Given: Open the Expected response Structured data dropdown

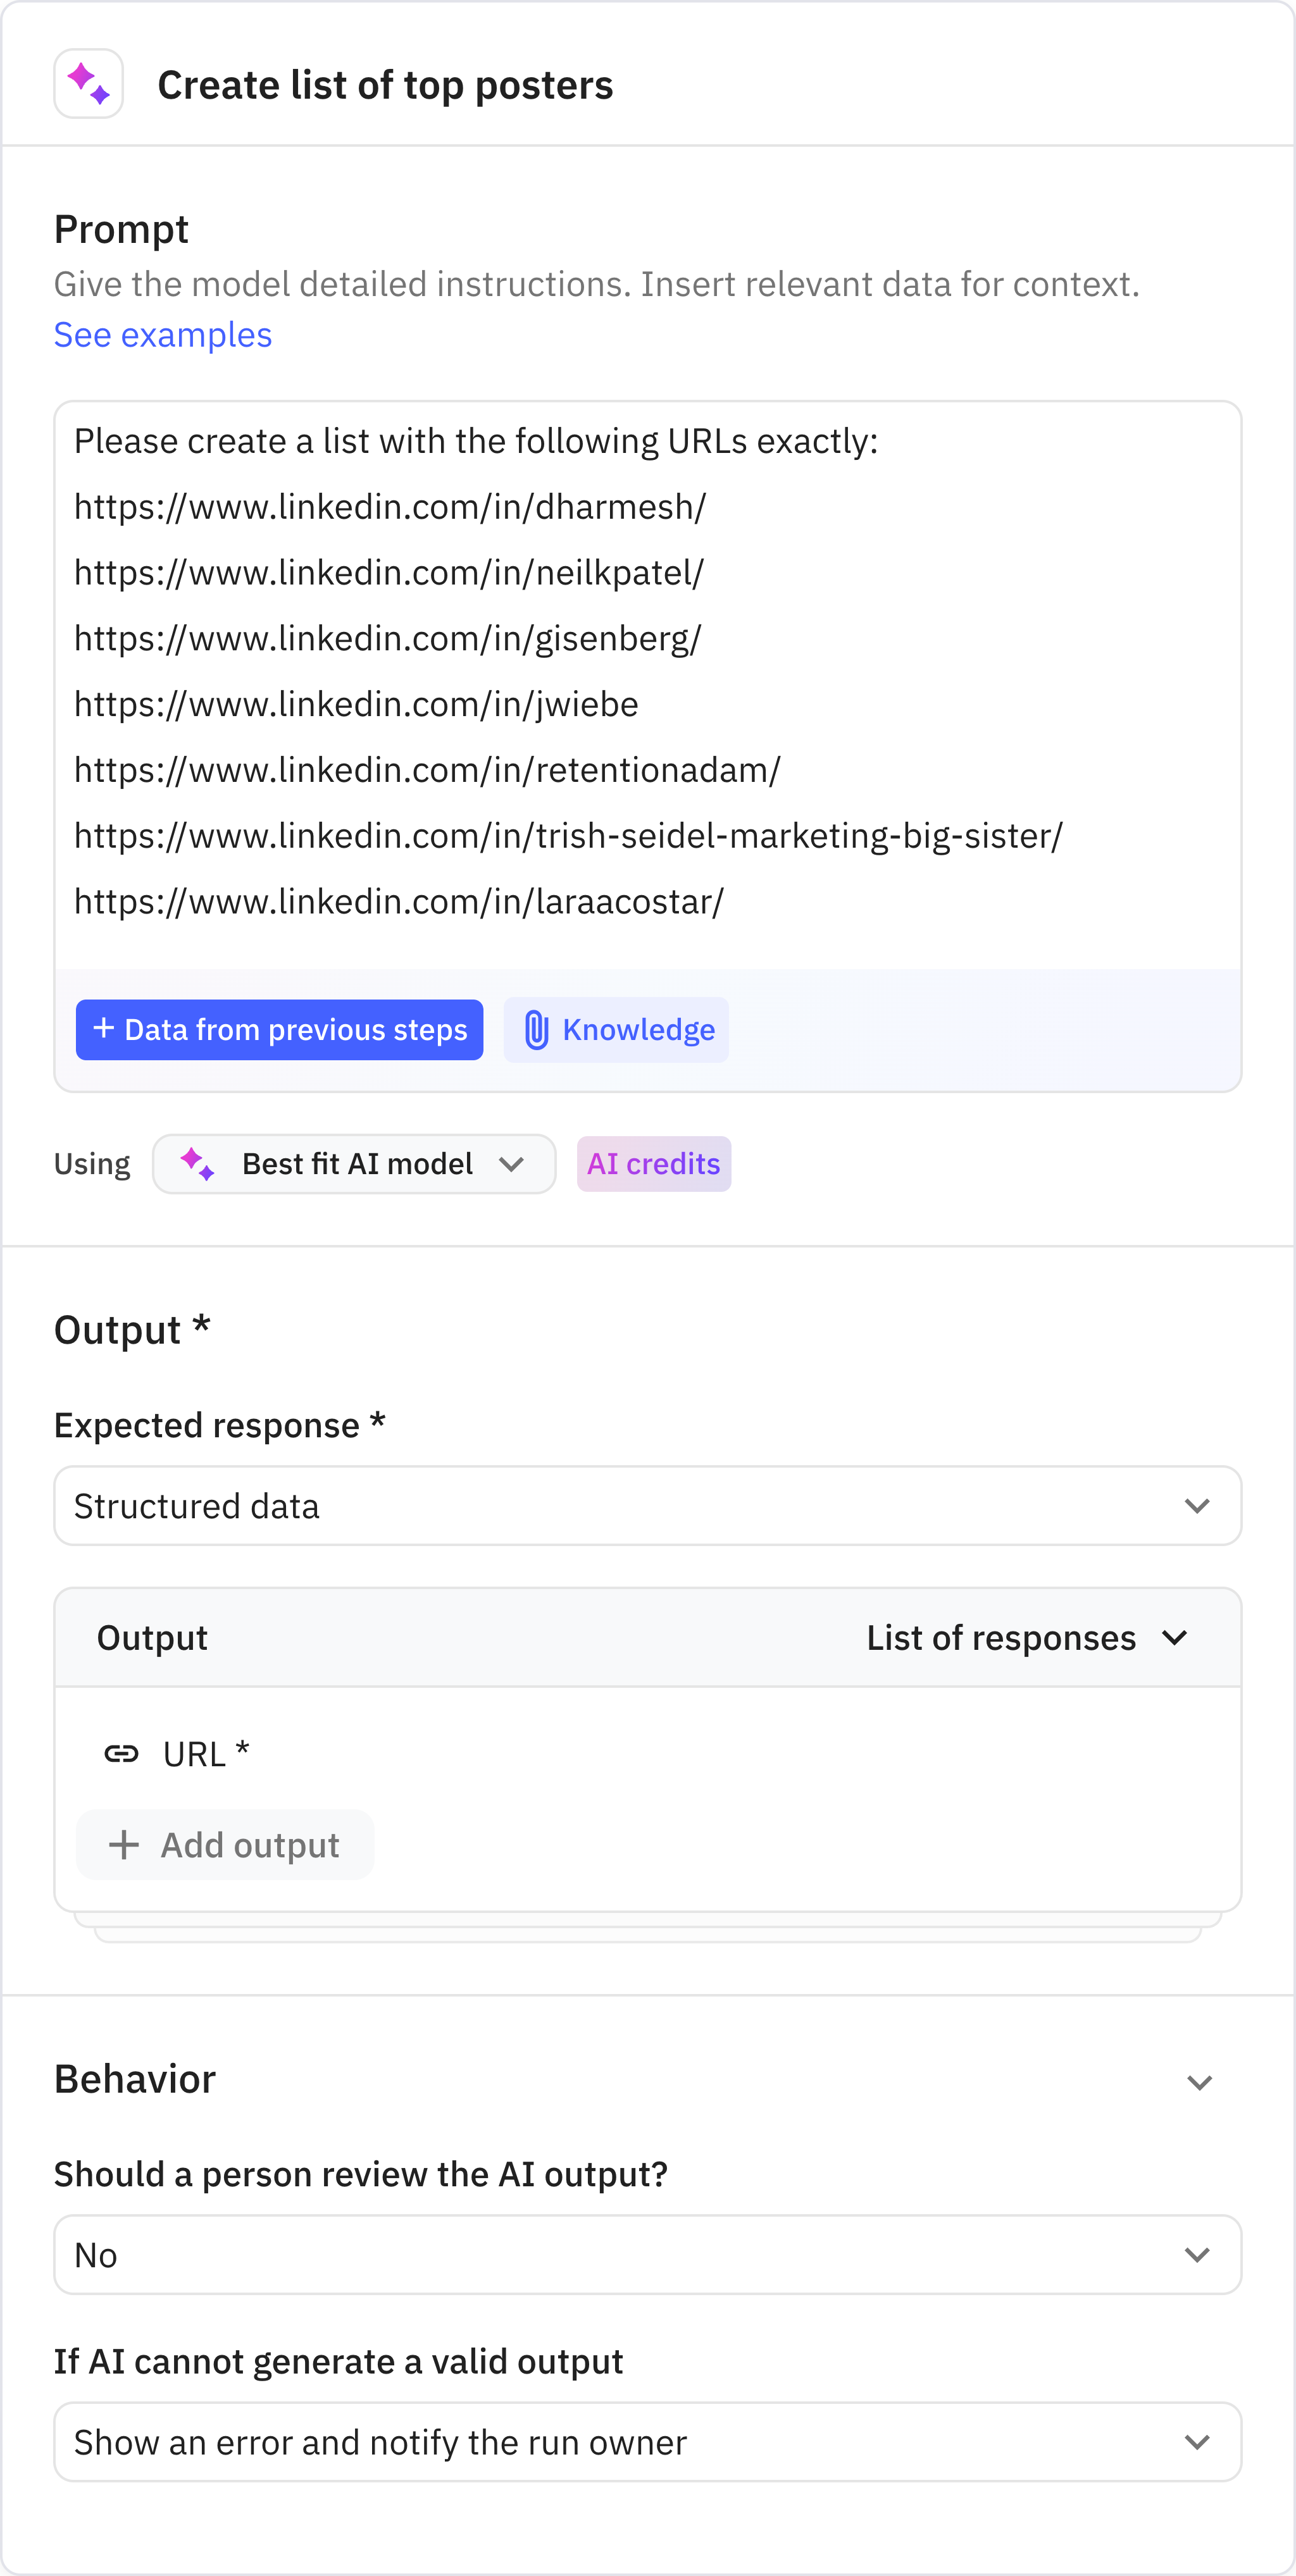Looking at the screenshot, I should point(647,1506).
